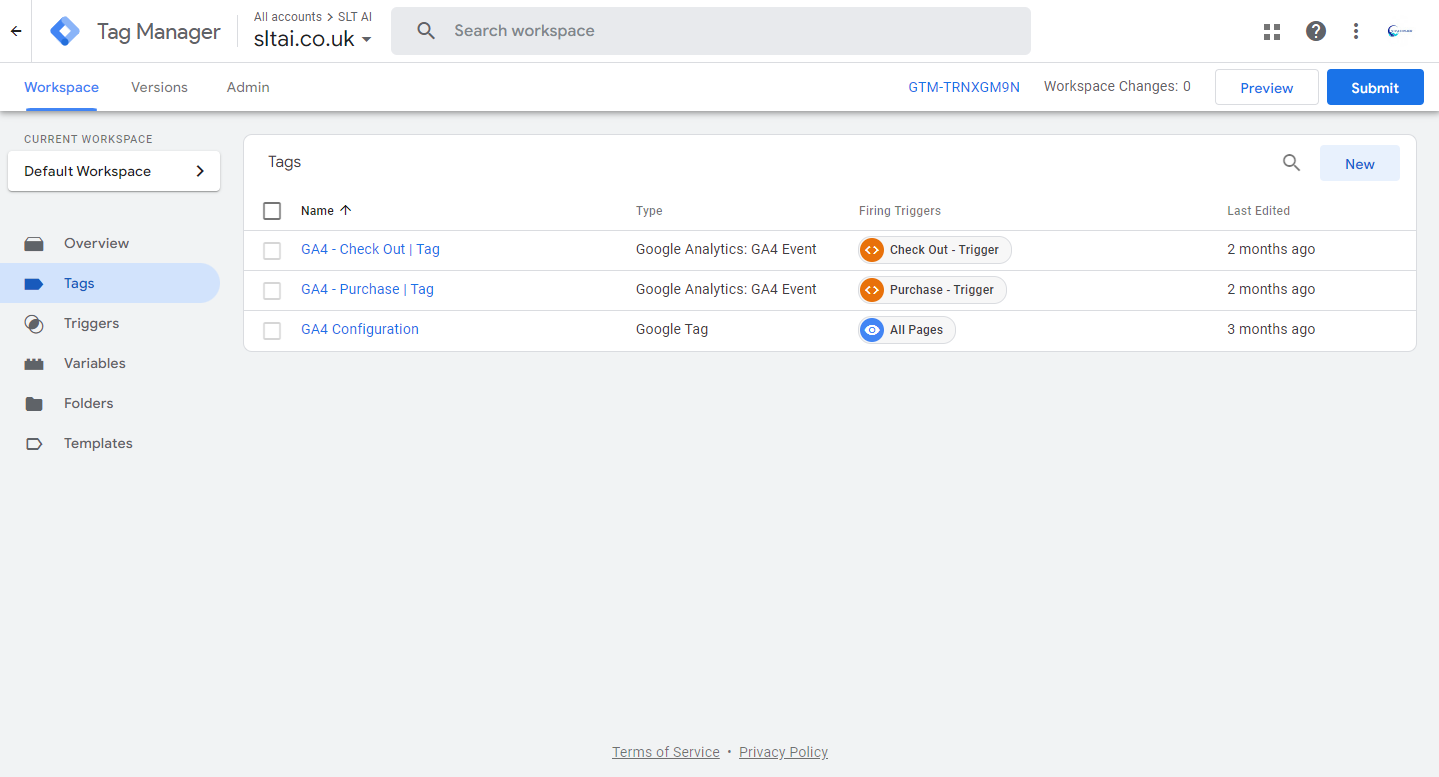Viewport: 1439px width, 777px height.
Task: Click the All Pages eye icon
Action: coord(872,330)
